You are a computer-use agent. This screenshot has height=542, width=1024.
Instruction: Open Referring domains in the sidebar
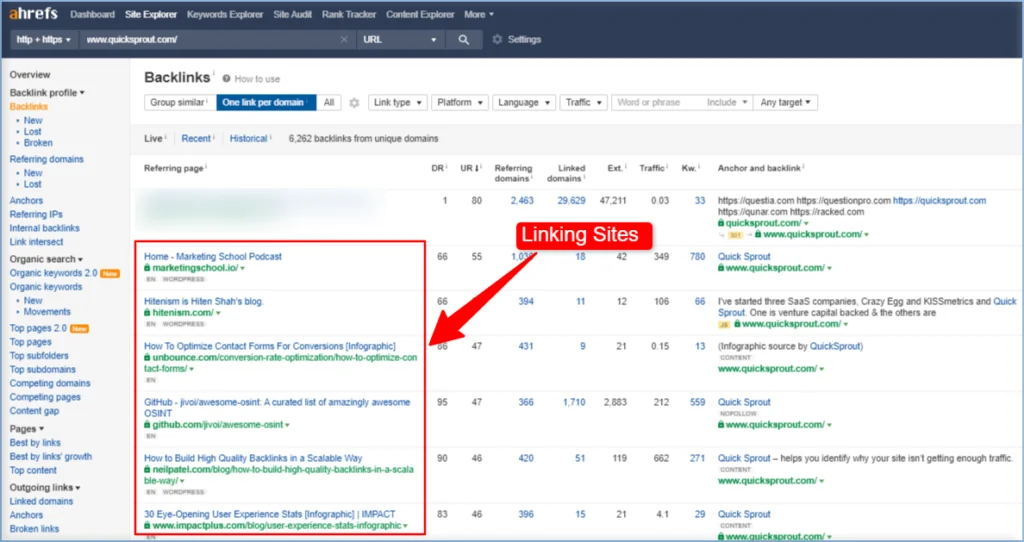point(46,159)
